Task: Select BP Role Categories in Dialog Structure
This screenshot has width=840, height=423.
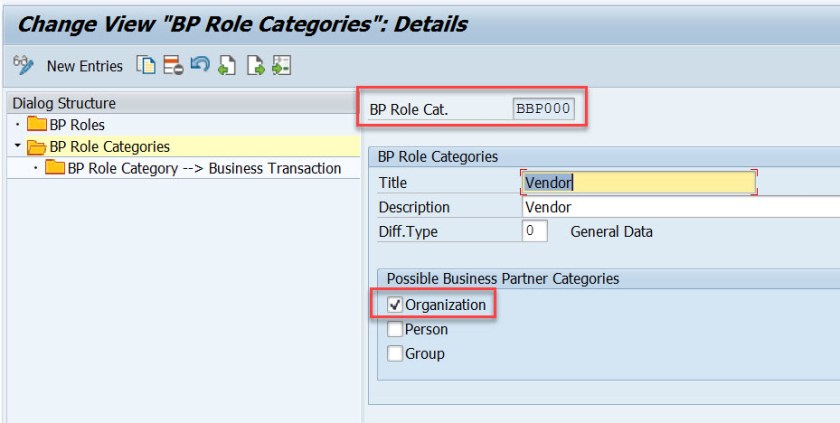Action: 110,147
